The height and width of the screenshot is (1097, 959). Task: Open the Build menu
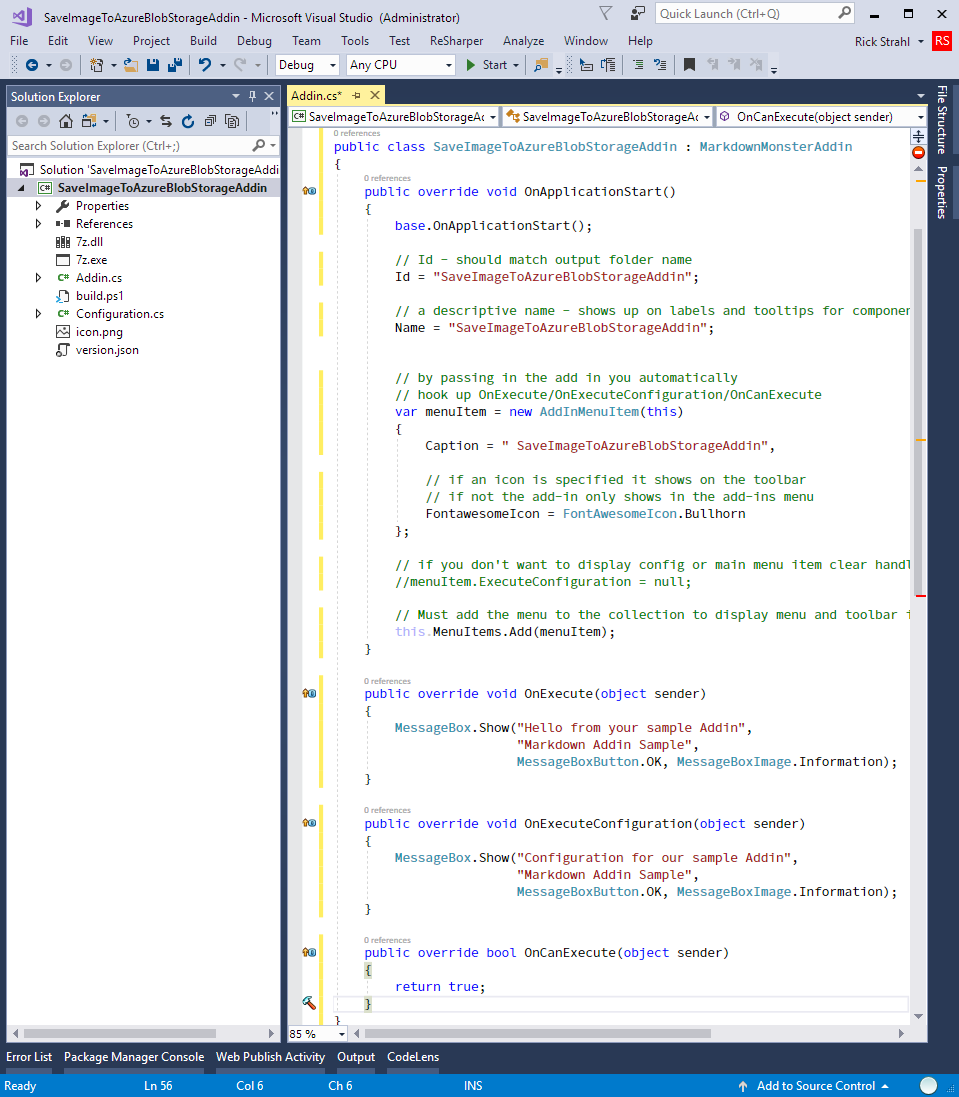(204, 41)
